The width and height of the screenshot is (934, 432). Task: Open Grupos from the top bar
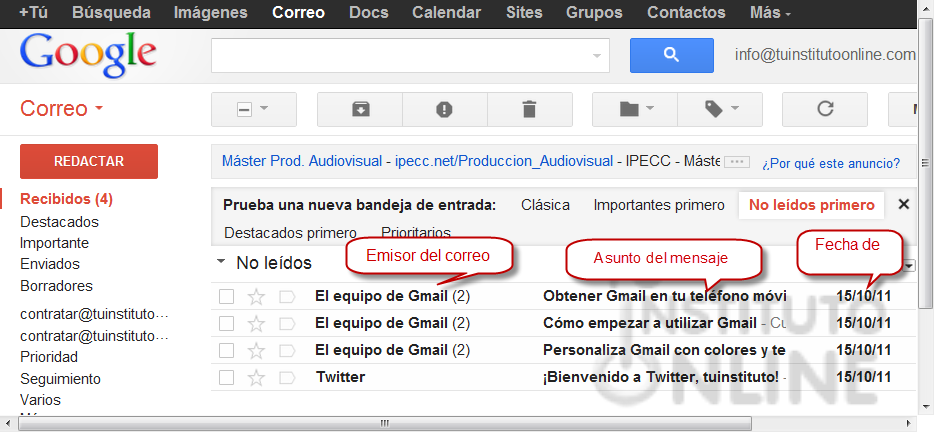pos(594,13)
